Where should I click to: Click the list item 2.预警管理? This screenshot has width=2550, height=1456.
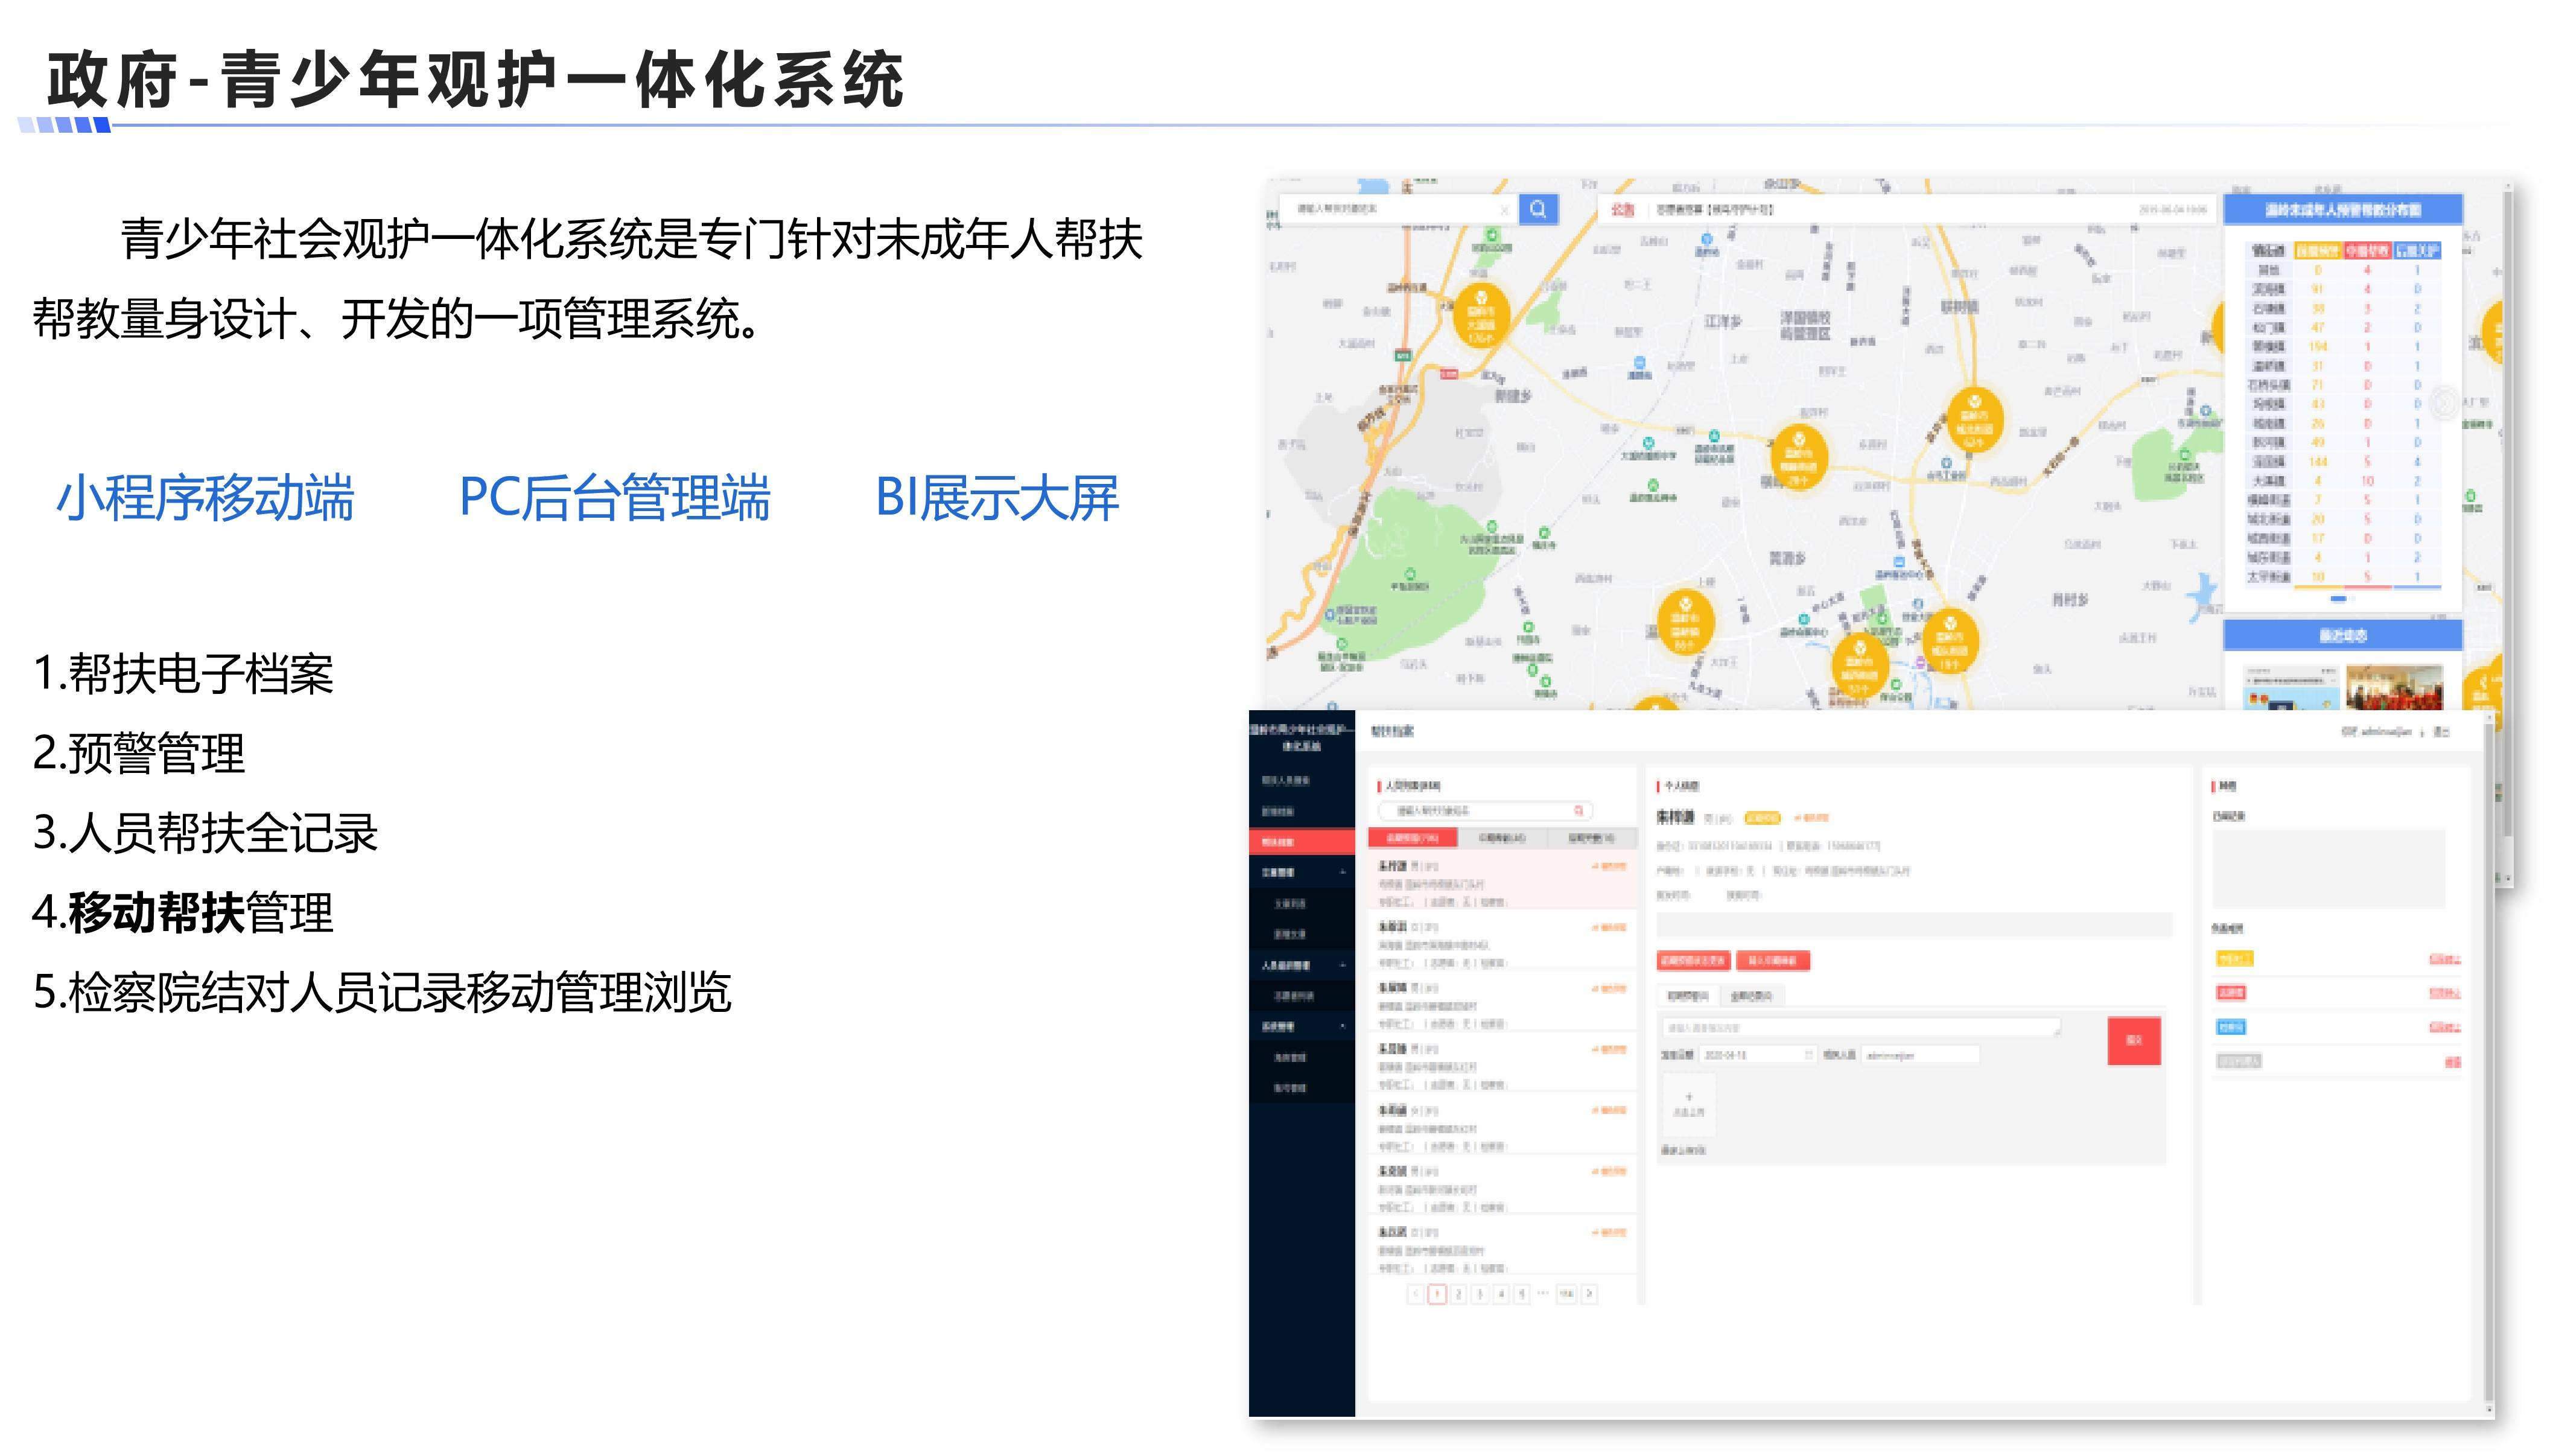[x=139, y=753]
